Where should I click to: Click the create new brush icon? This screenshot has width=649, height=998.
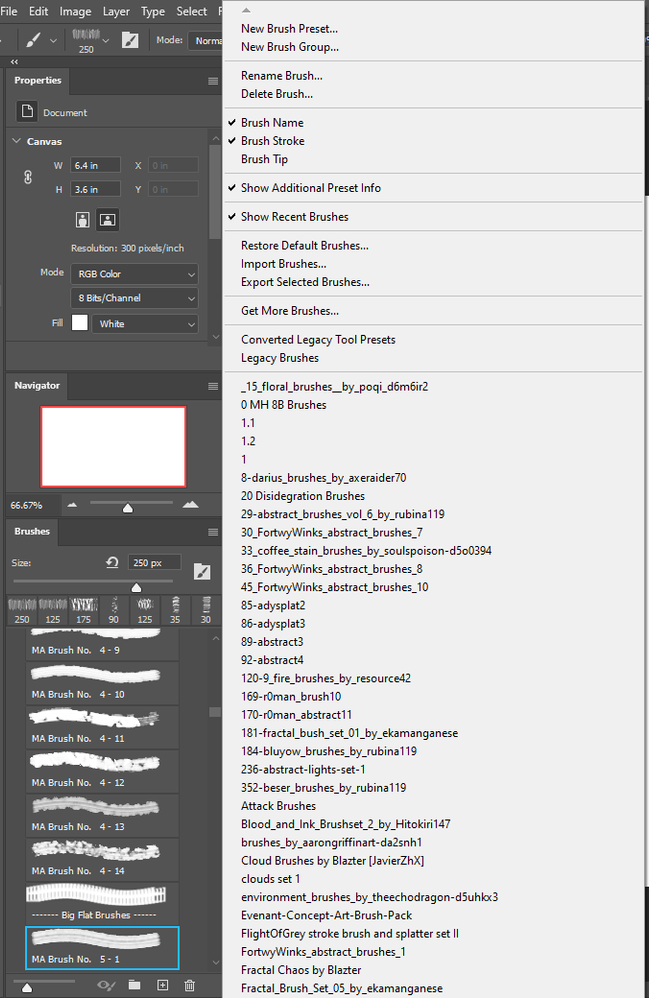pyautogui.click(x=163, y=985)
